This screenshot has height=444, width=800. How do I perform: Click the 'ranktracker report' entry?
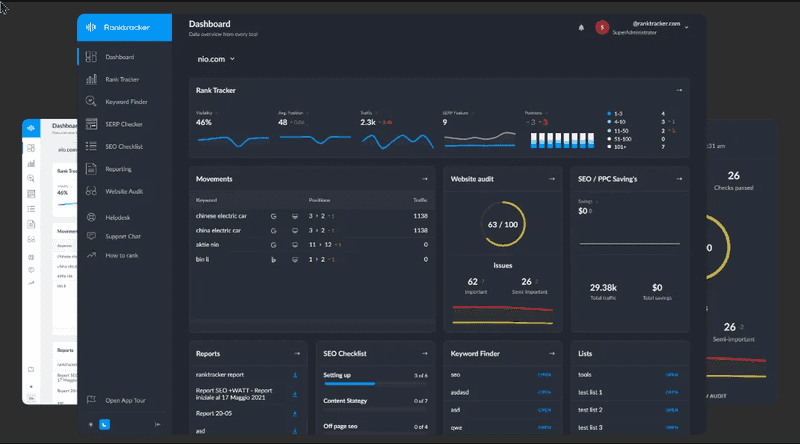point(220,375)
